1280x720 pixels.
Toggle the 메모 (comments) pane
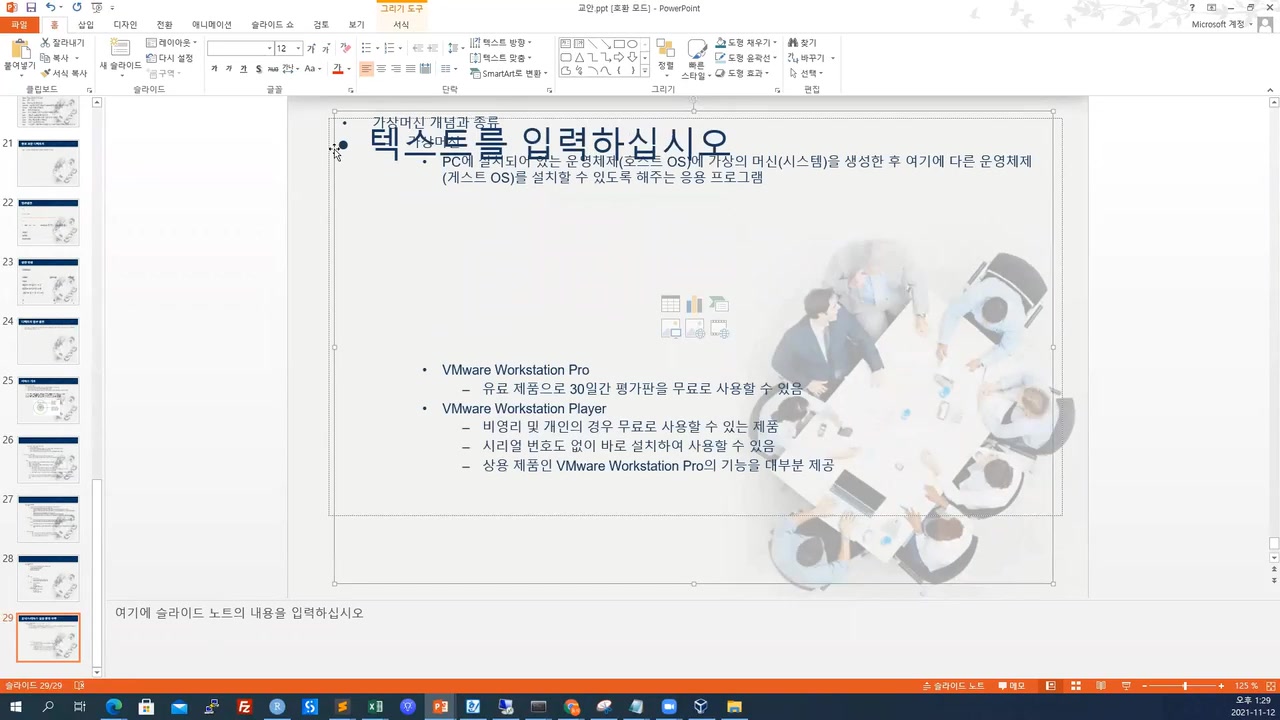[x=1013, y=685]
